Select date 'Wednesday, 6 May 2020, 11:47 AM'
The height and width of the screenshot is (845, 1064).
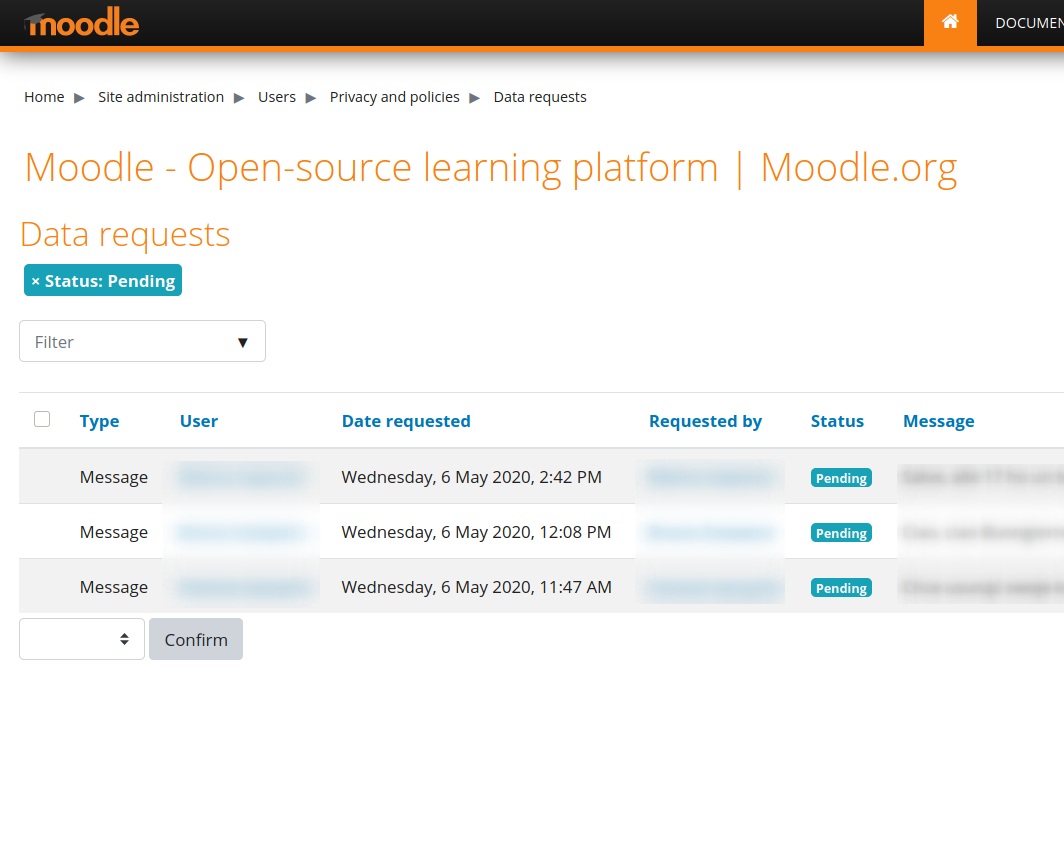[476, 587]
